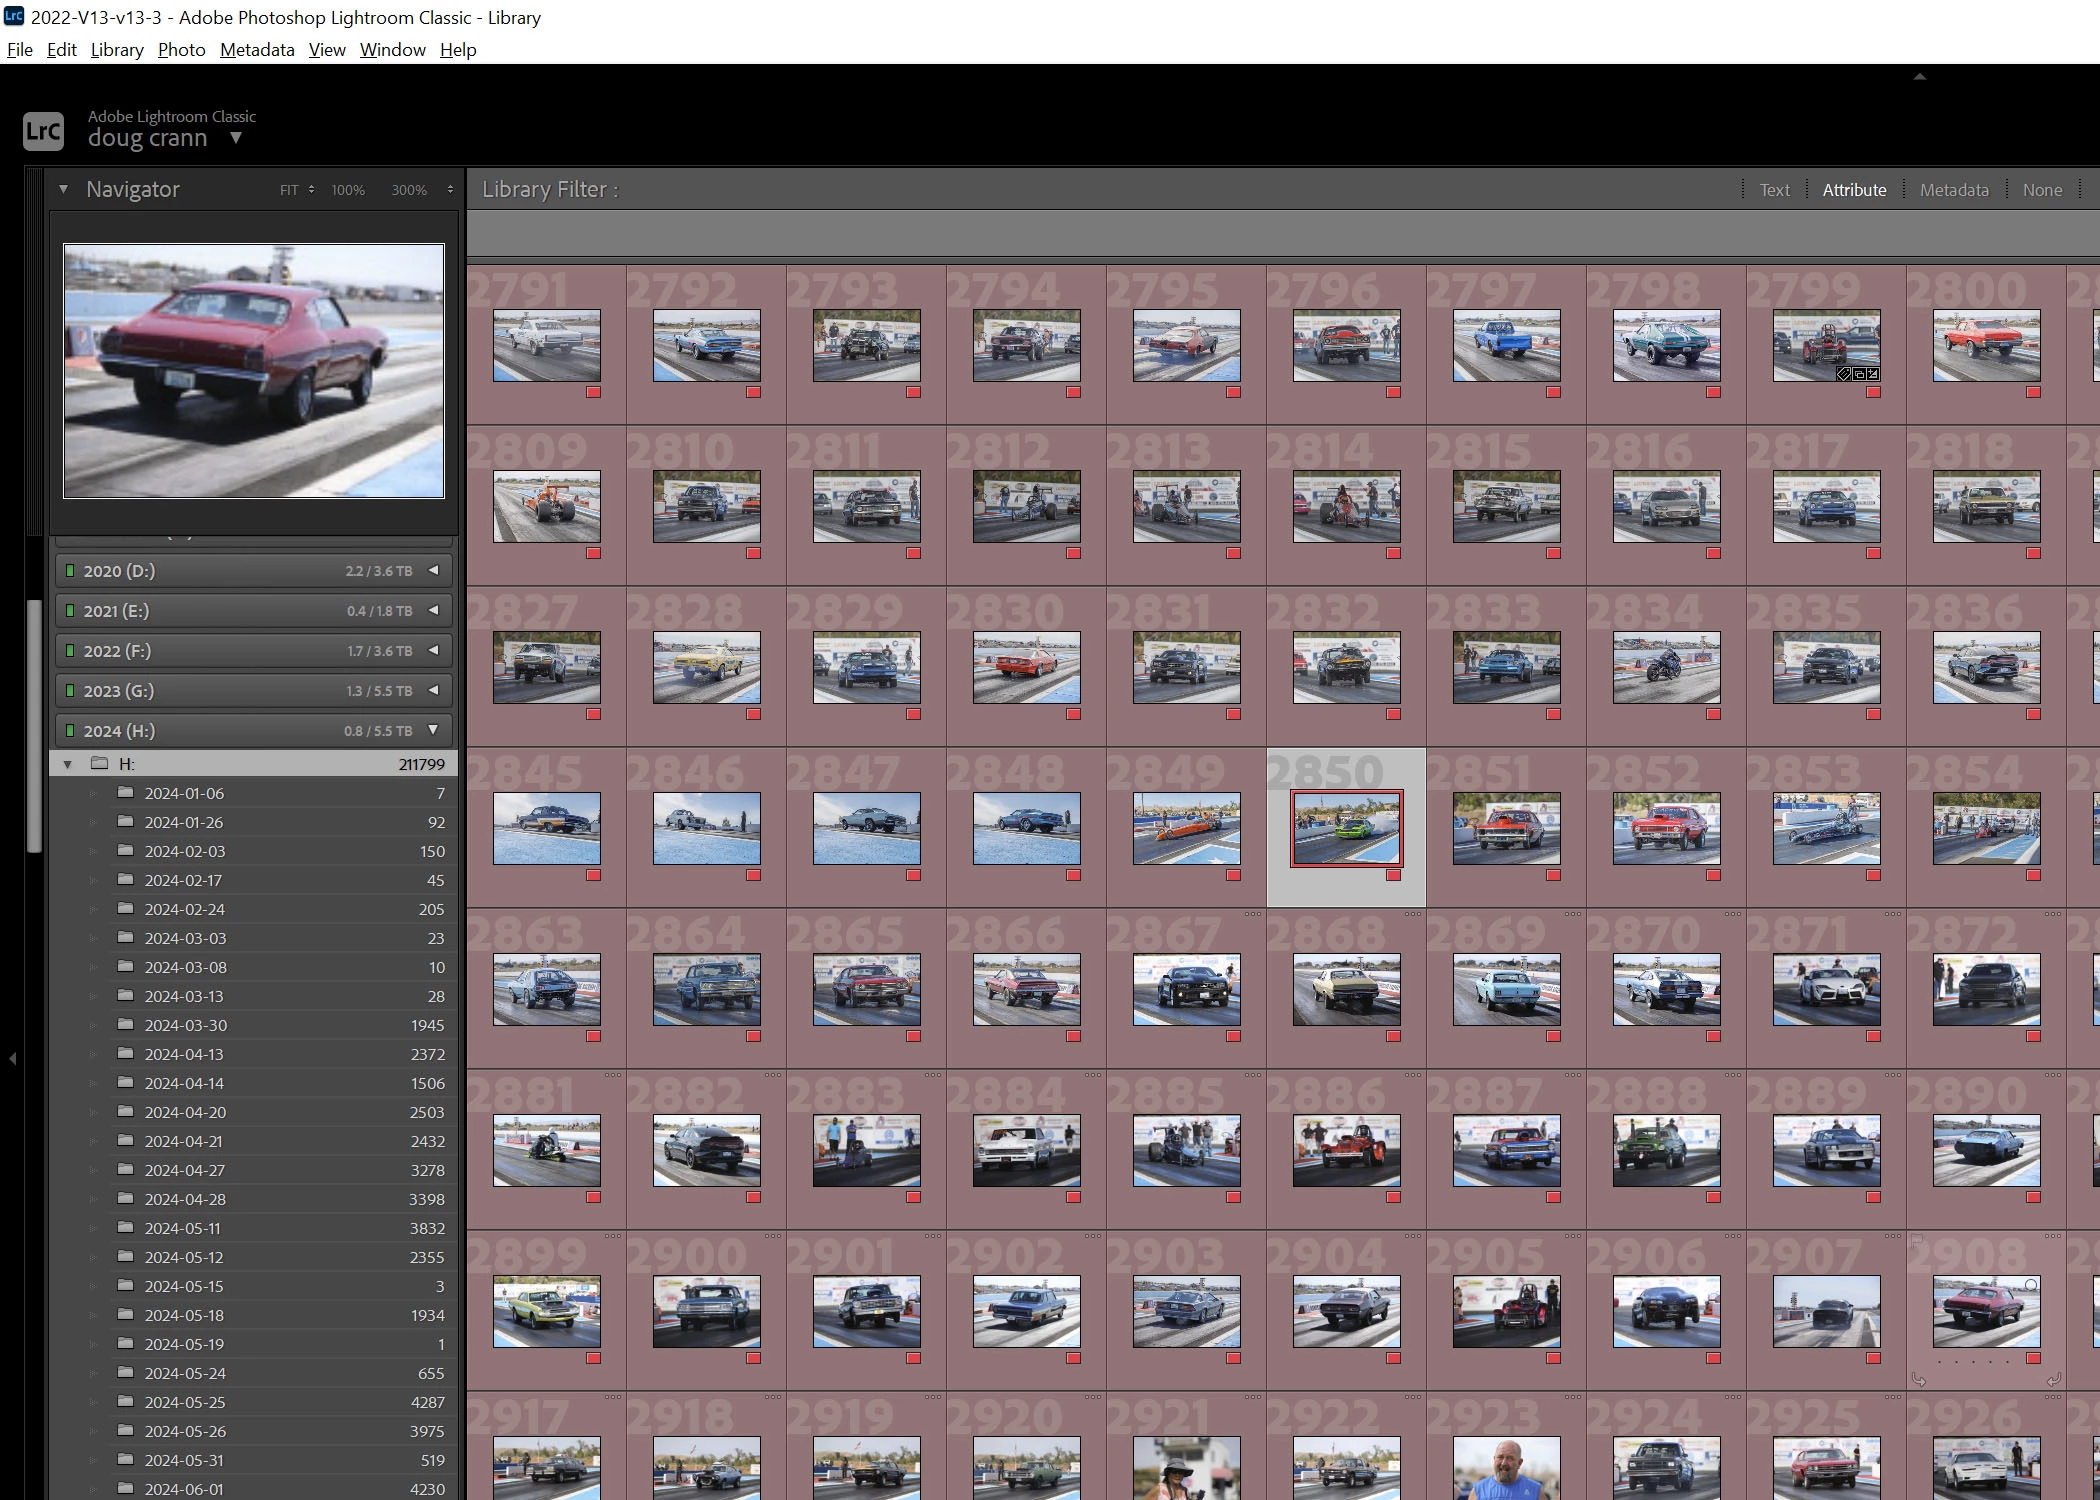The height and width of the screenshot is (1500, 2100).
Task: Set library filter to None
Action: click(x=2042, y=190)
